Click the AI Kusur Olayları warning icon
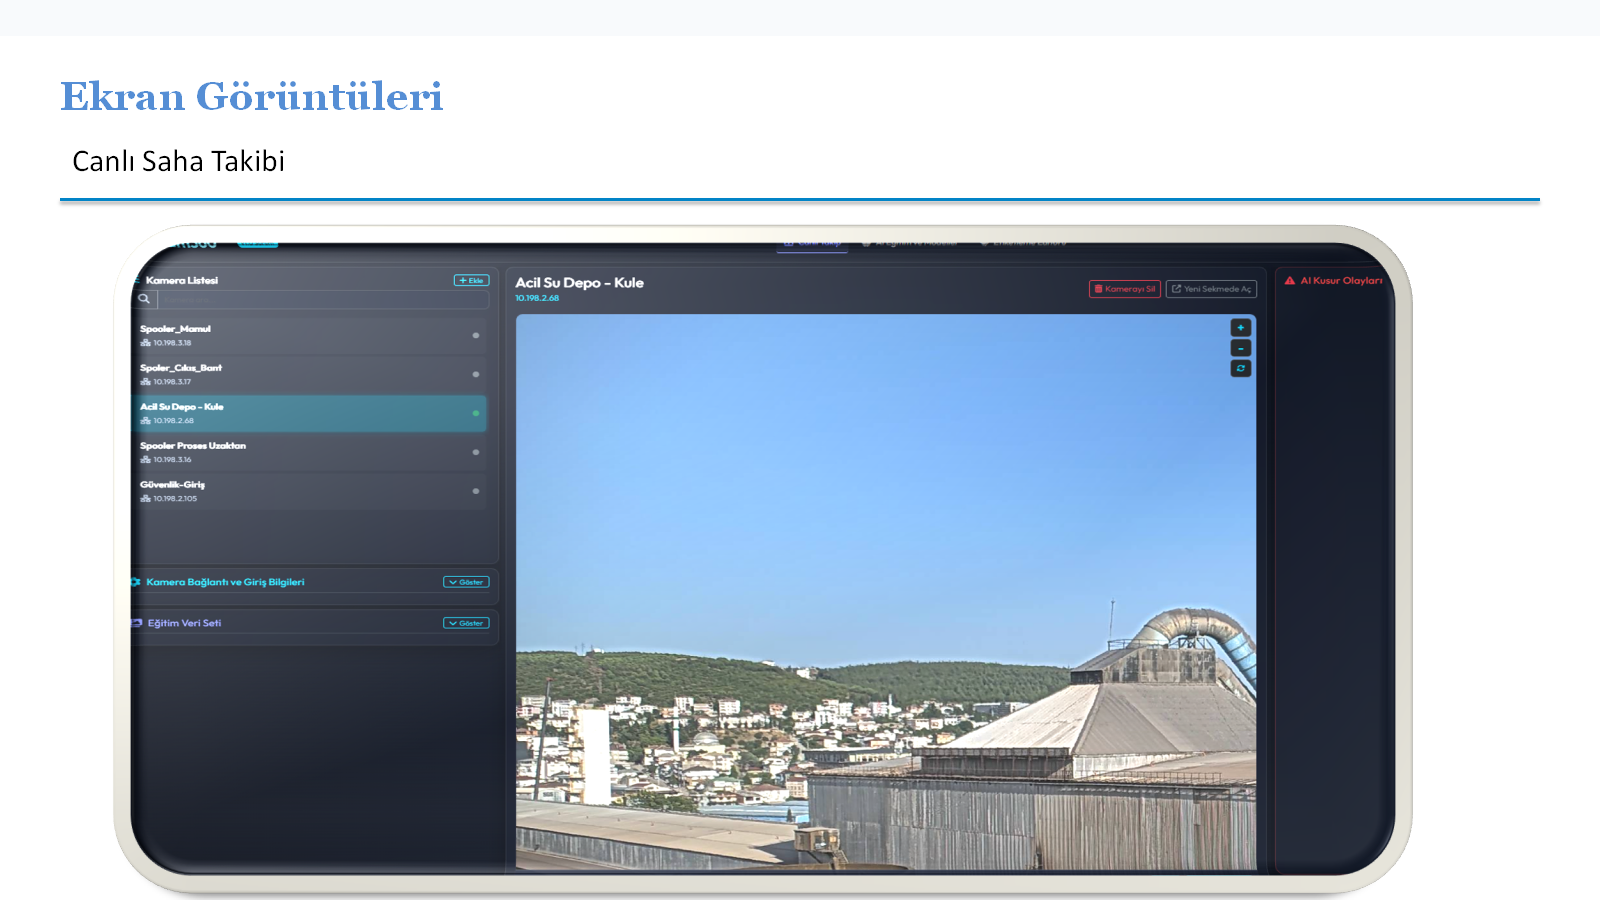The width and height of the screenshot is (1600, 900). [1290, 281]
